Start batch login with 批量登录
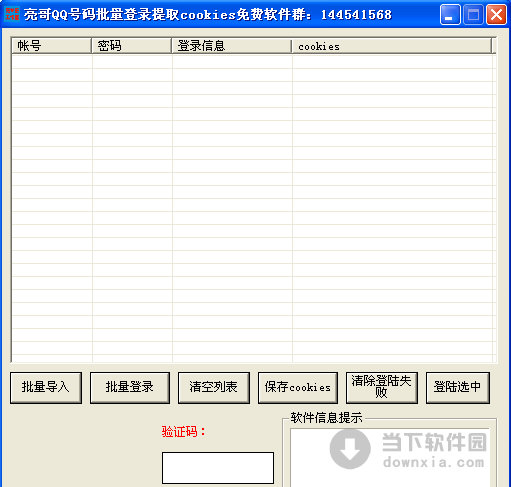This screenshot has width=511, height=487. click(x=130, y=388)
